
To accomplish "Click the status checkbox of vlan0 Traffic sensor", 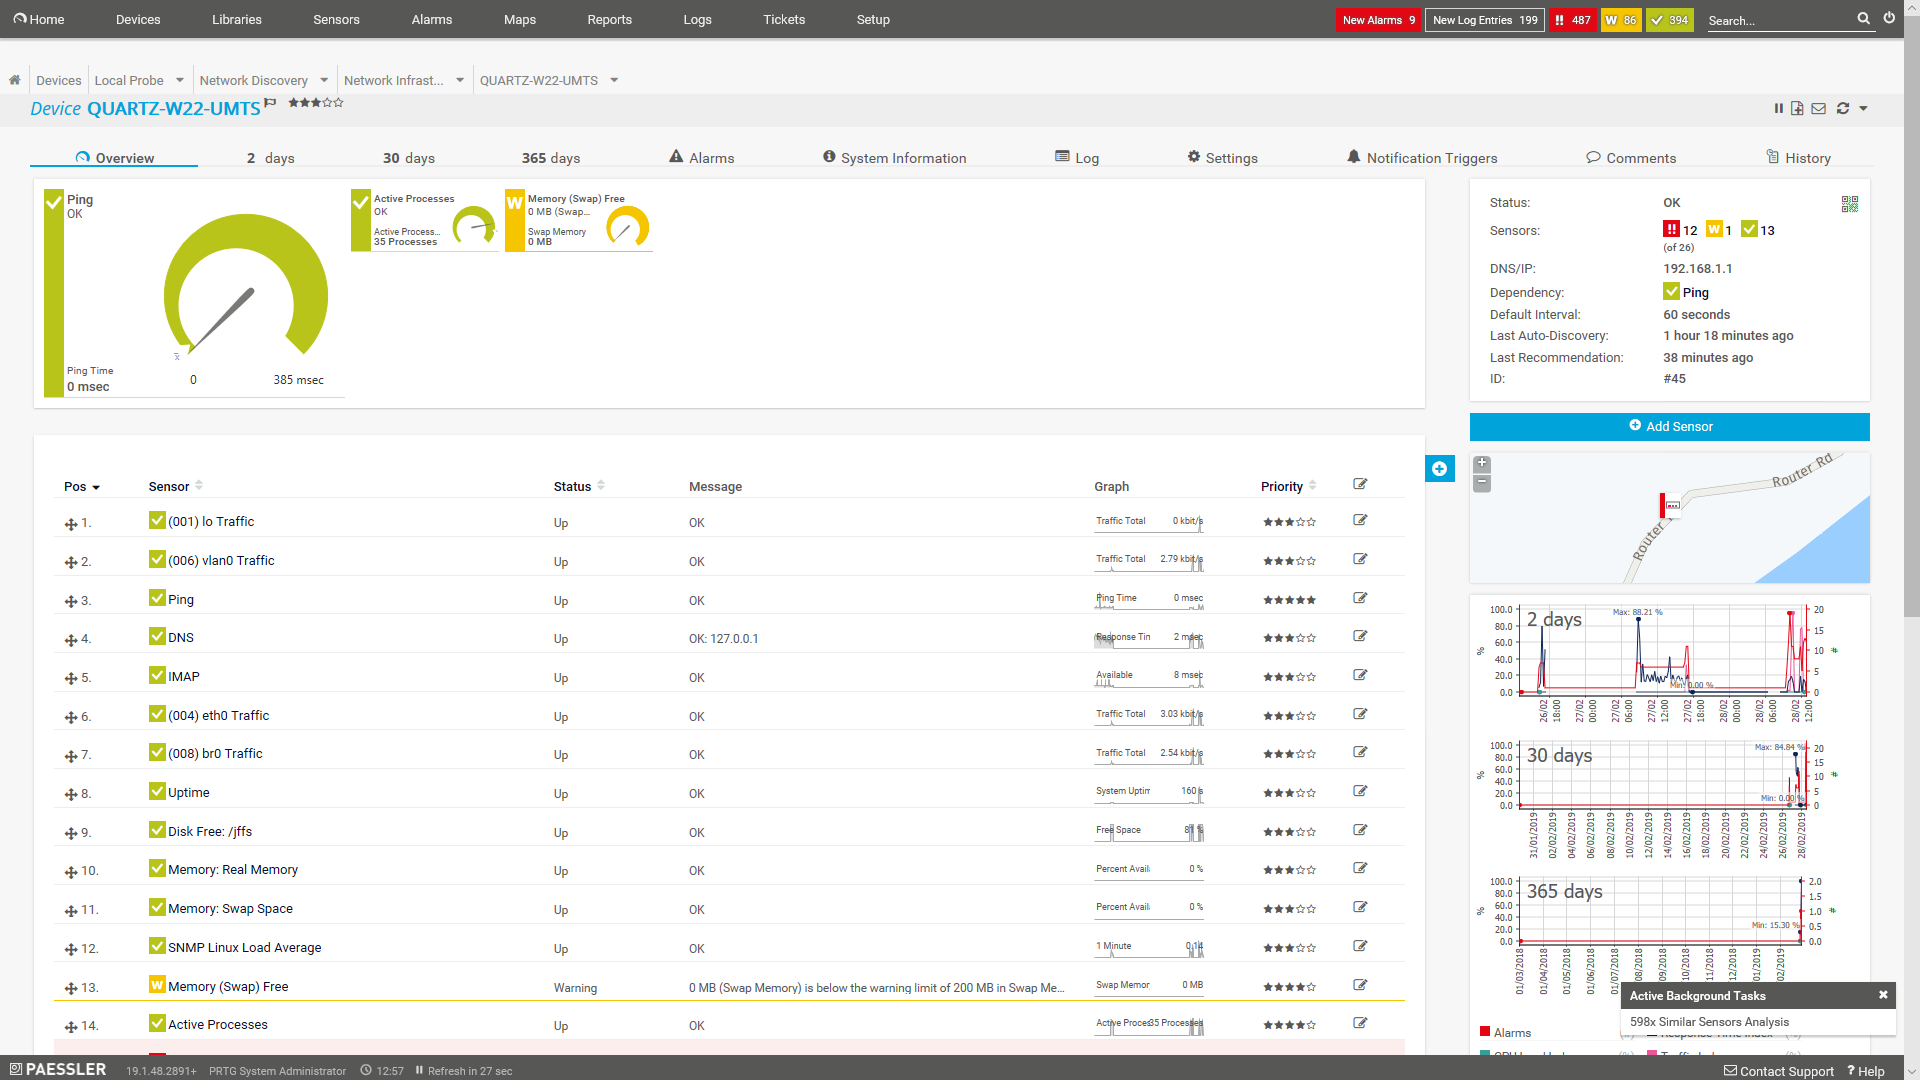I will click(157, 559).
